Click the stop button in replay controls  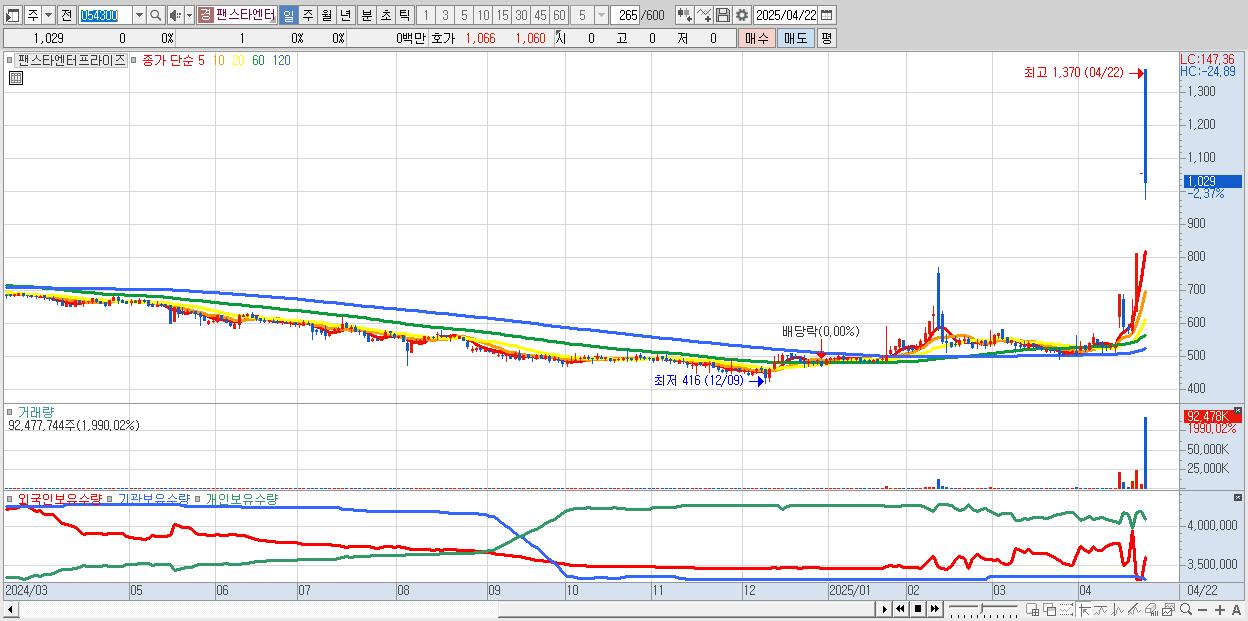point(918,609)
